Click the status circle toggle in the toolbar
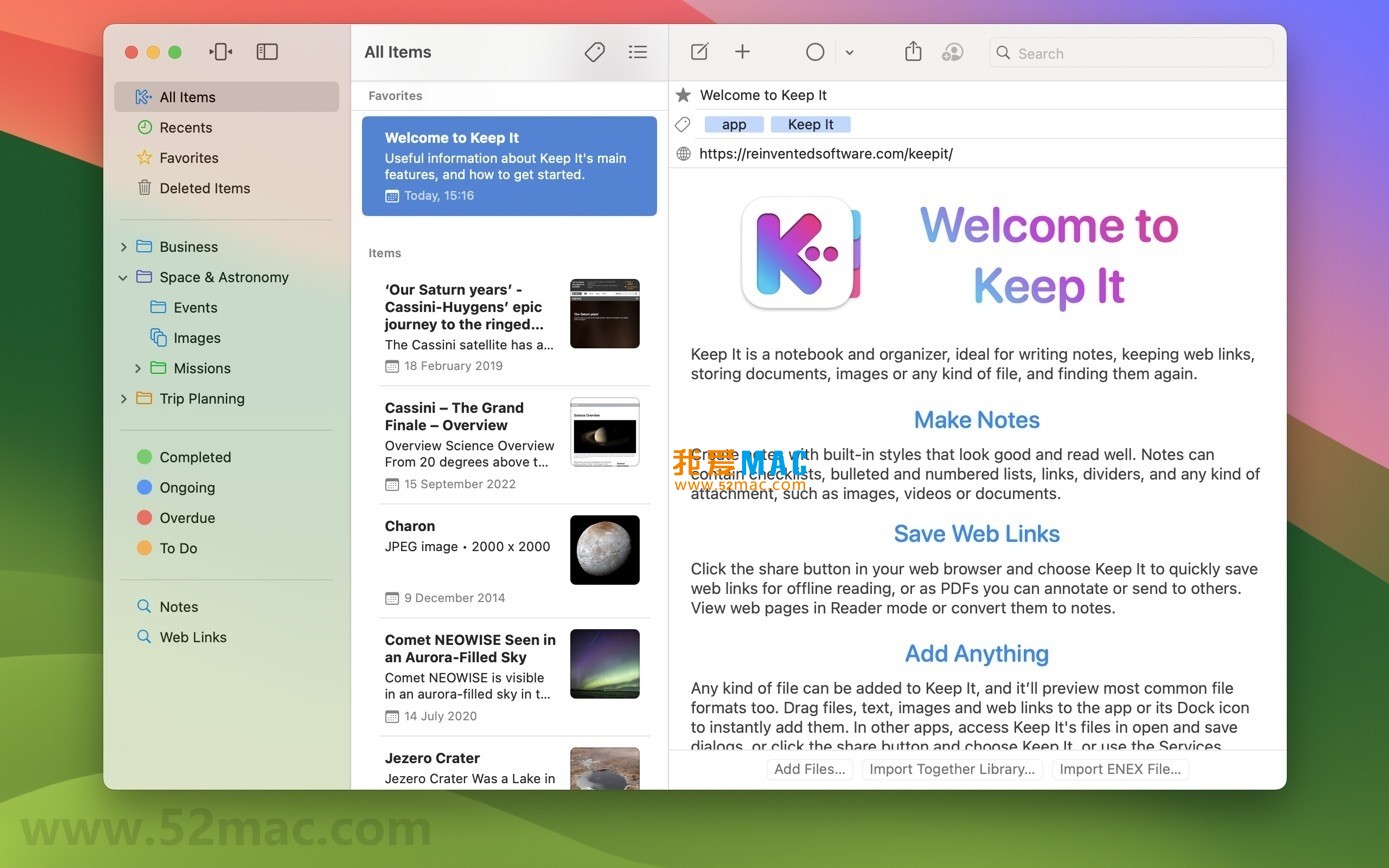Image resolution: width=1389 pixels, height=868 pixels. pyautogui.click(x=815, y=51)
